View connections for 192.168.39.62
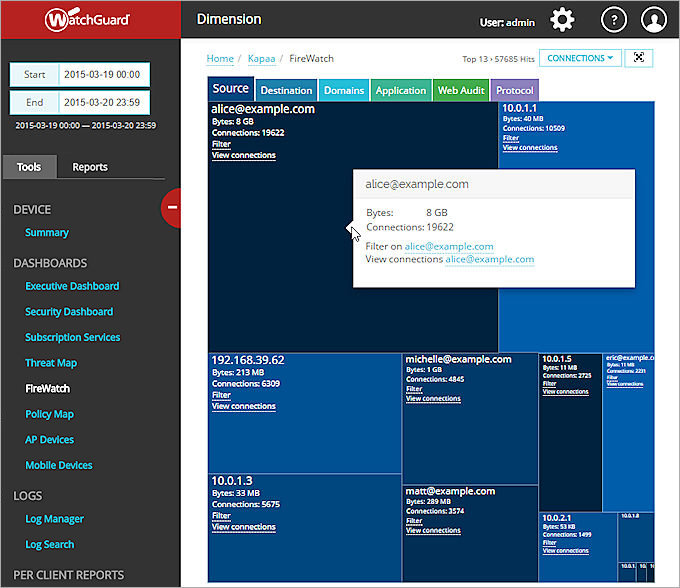Viewport: 680px width, 588px height. 244,407
